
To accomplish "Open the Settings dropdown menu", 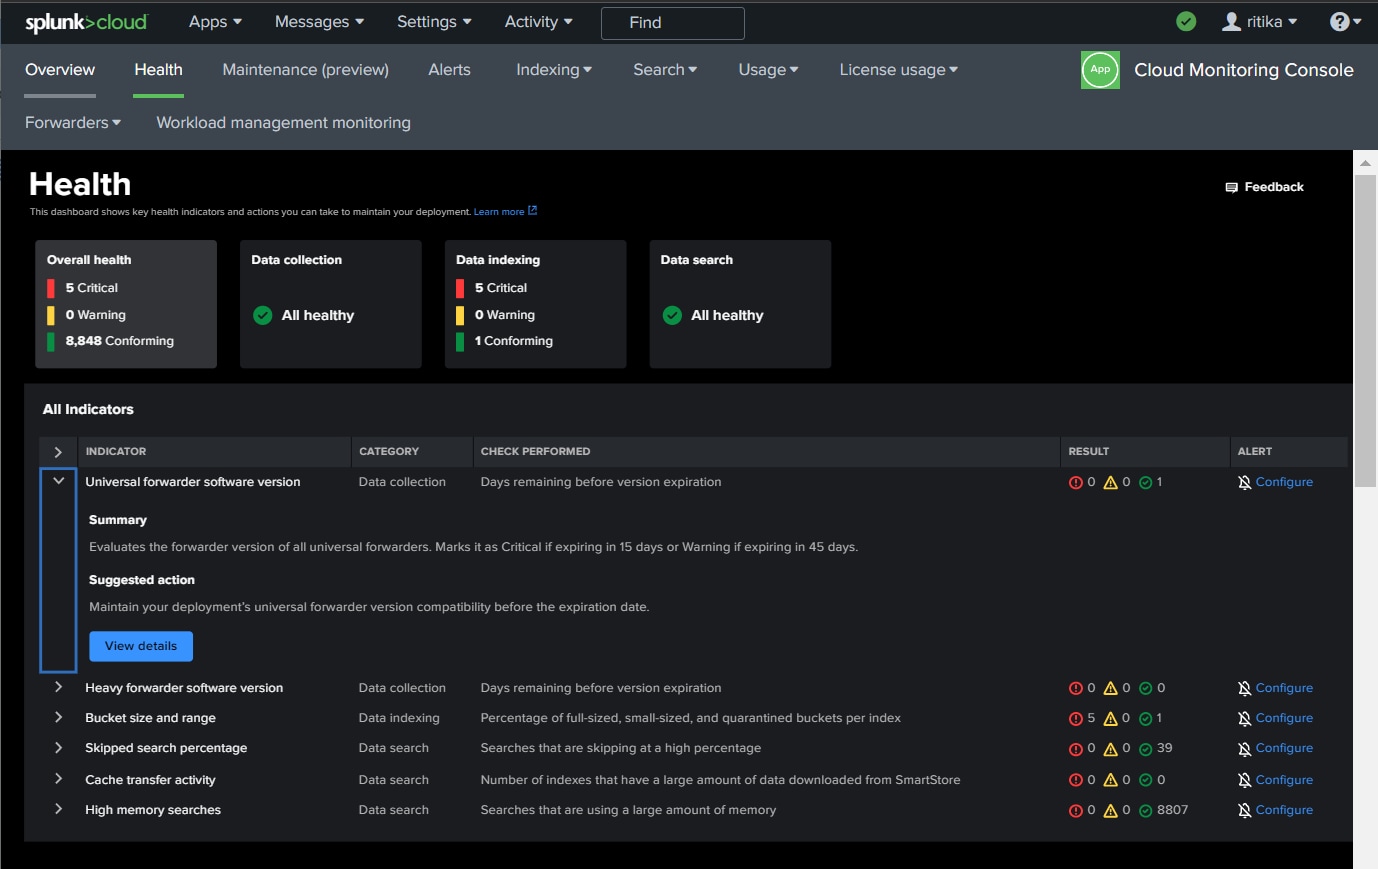I will [434, 22].
